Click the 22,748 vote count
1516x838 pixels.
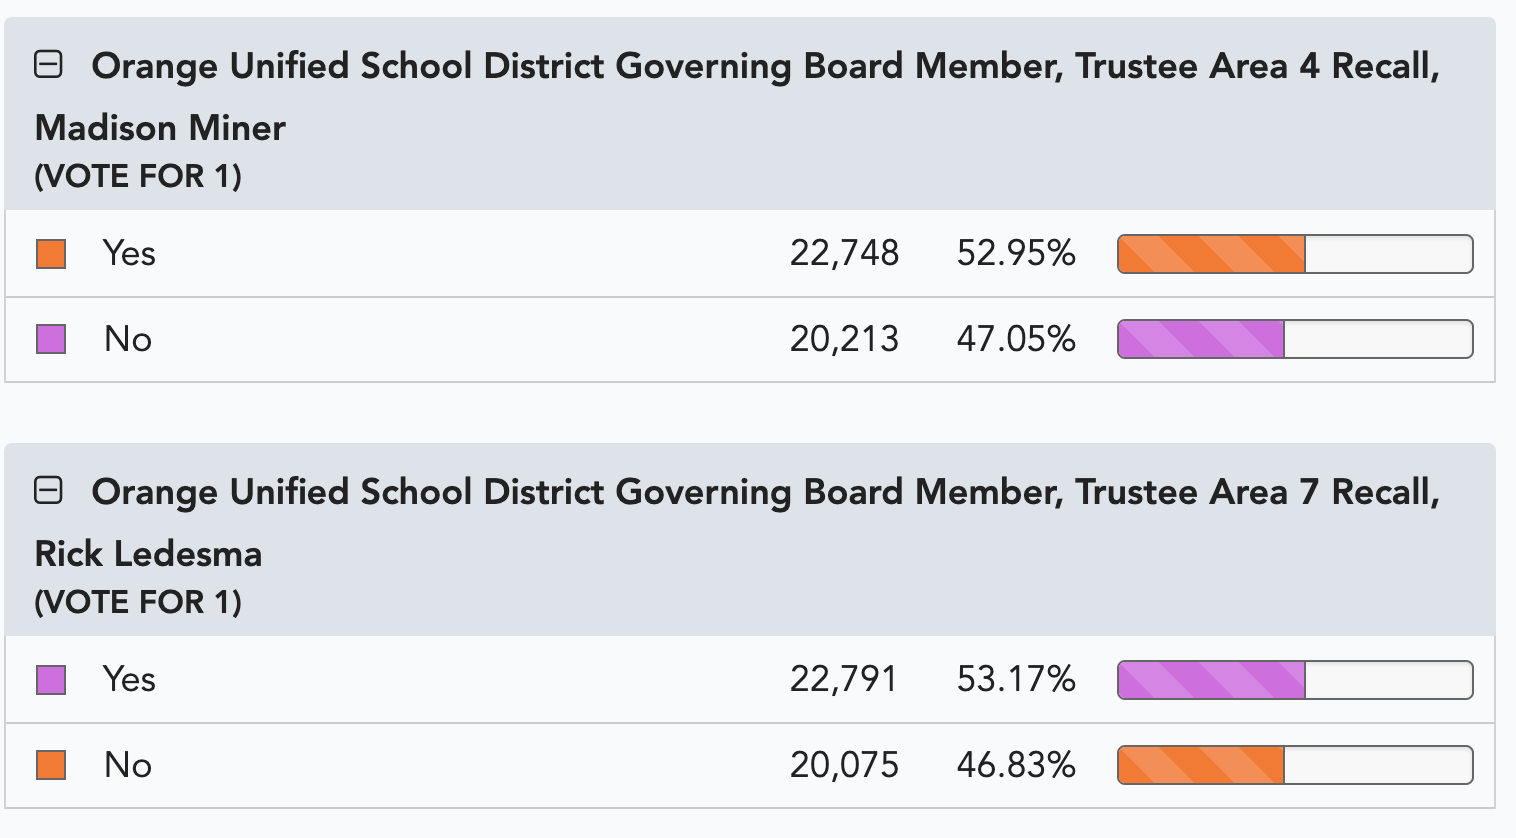click(844, 253)
